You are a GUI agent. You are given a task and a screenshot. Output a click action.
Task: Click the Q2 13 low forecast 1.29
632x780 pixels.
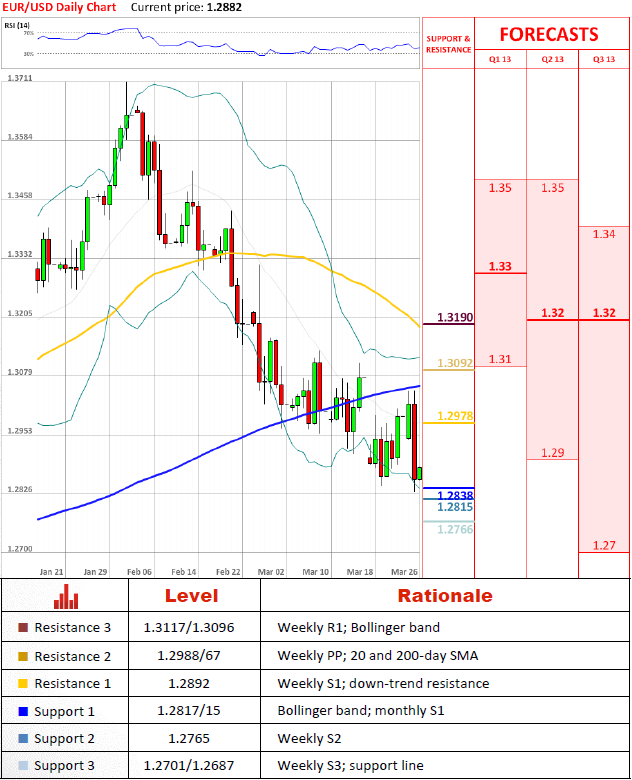pos(553,453)
